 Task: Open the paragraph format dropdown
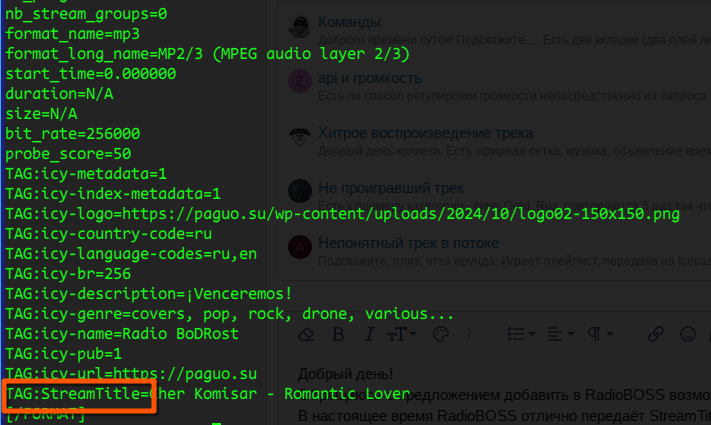coord(600,333)
